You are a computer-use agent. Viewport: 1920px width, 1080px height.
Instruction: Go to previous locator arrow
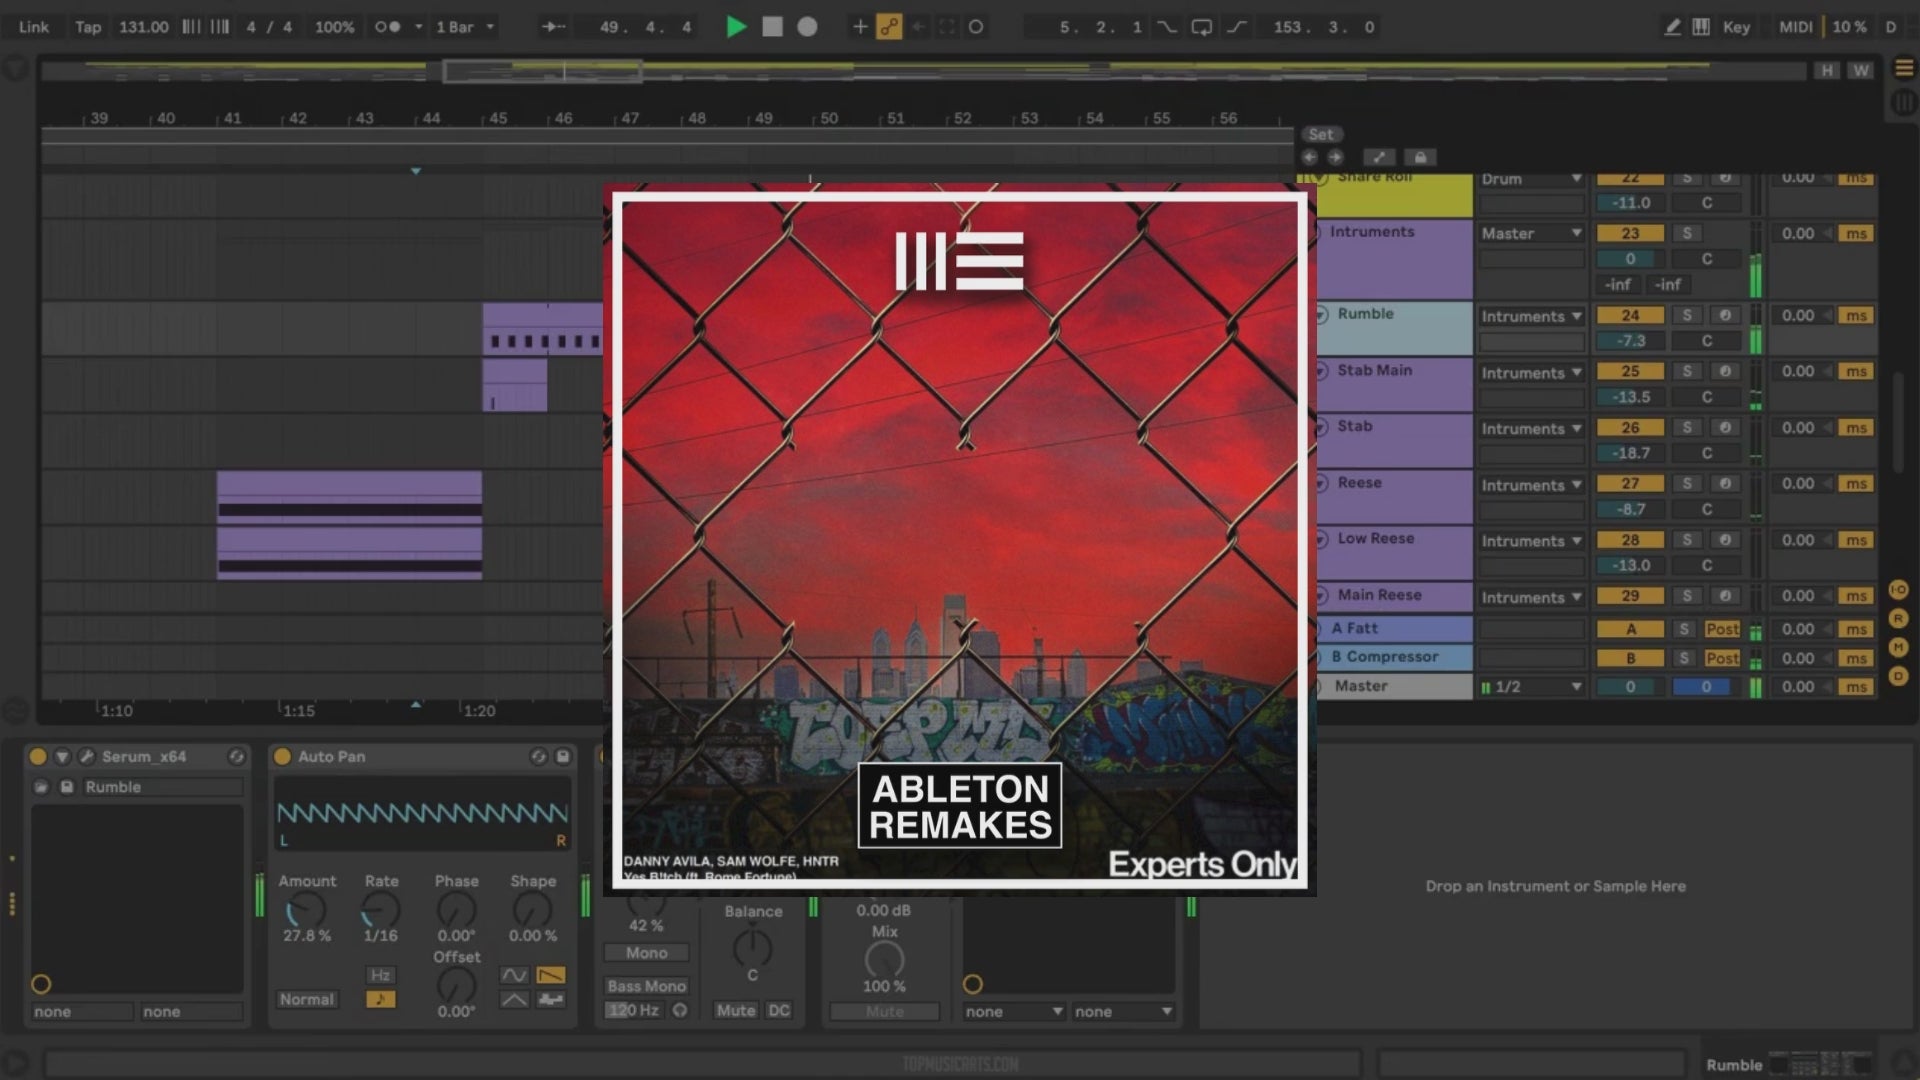1309,157
